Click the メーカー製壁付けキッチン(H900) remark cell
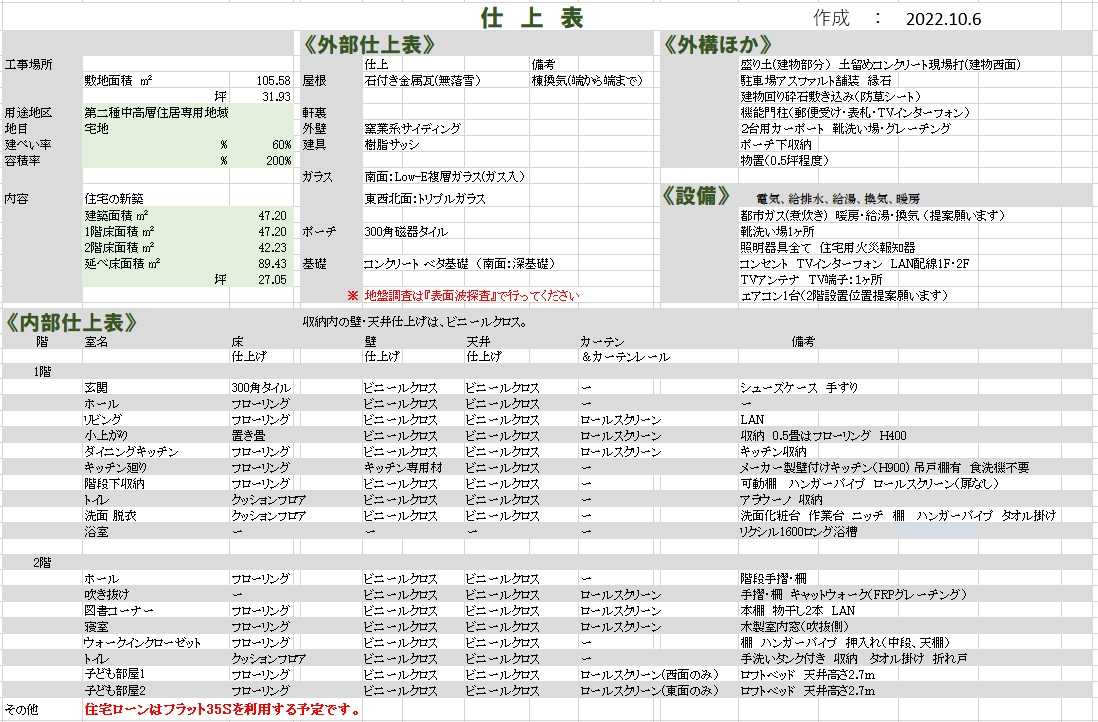This screenshot has height=722, width=1098. pos(884,468)
